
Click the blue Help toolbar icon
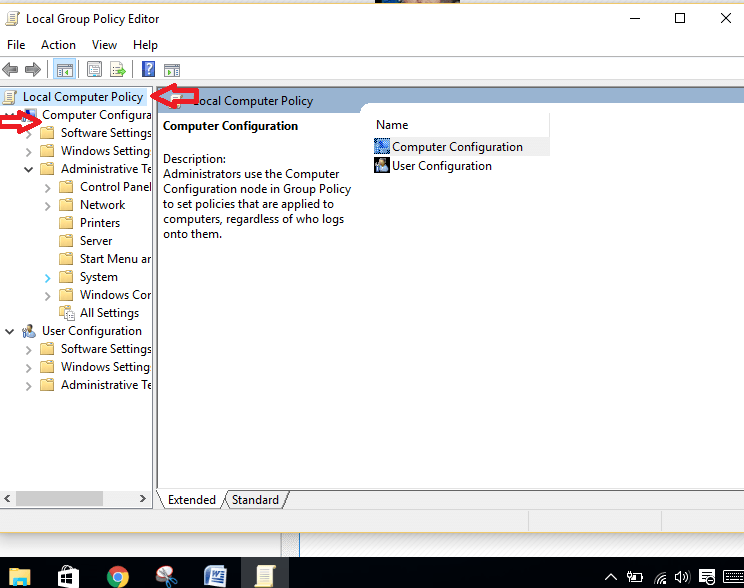pos(149,69)
